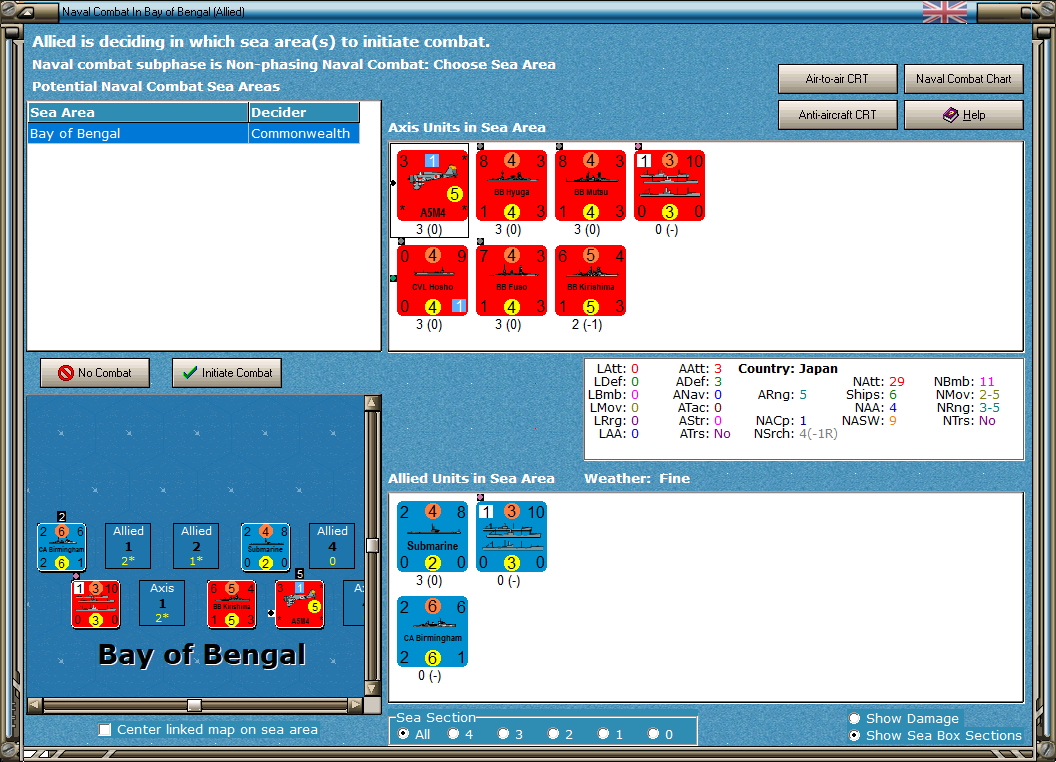Click the map horizontal scrollbar thumb
This screenshot has width=1056, height=762.
[x=194, y=705]
